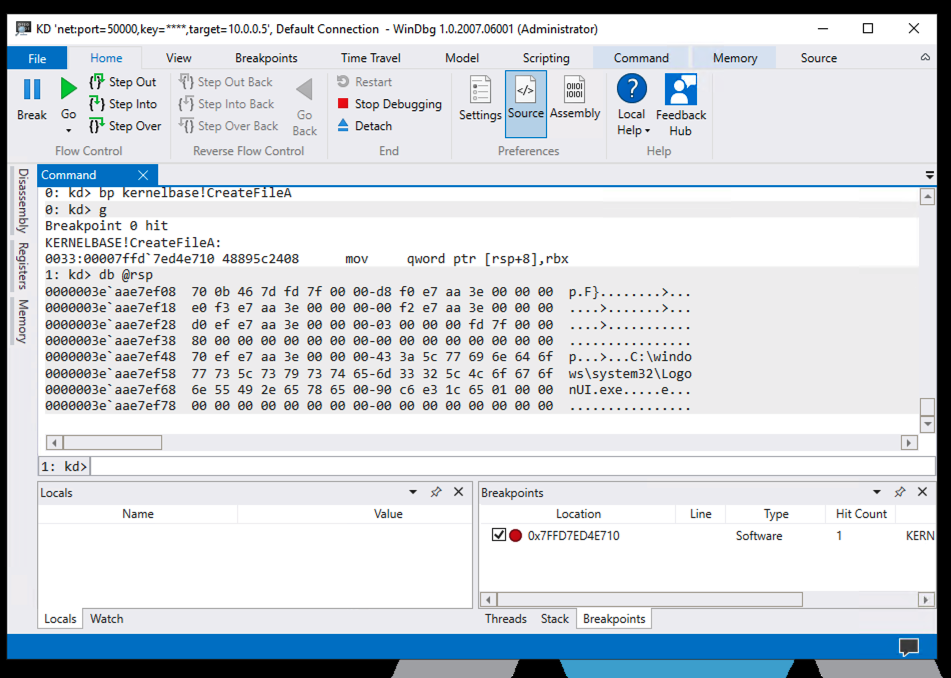Click the Breakpoints panel scroll right arrow
Viewport: 951px width, 678px height.
coord(926,600)
